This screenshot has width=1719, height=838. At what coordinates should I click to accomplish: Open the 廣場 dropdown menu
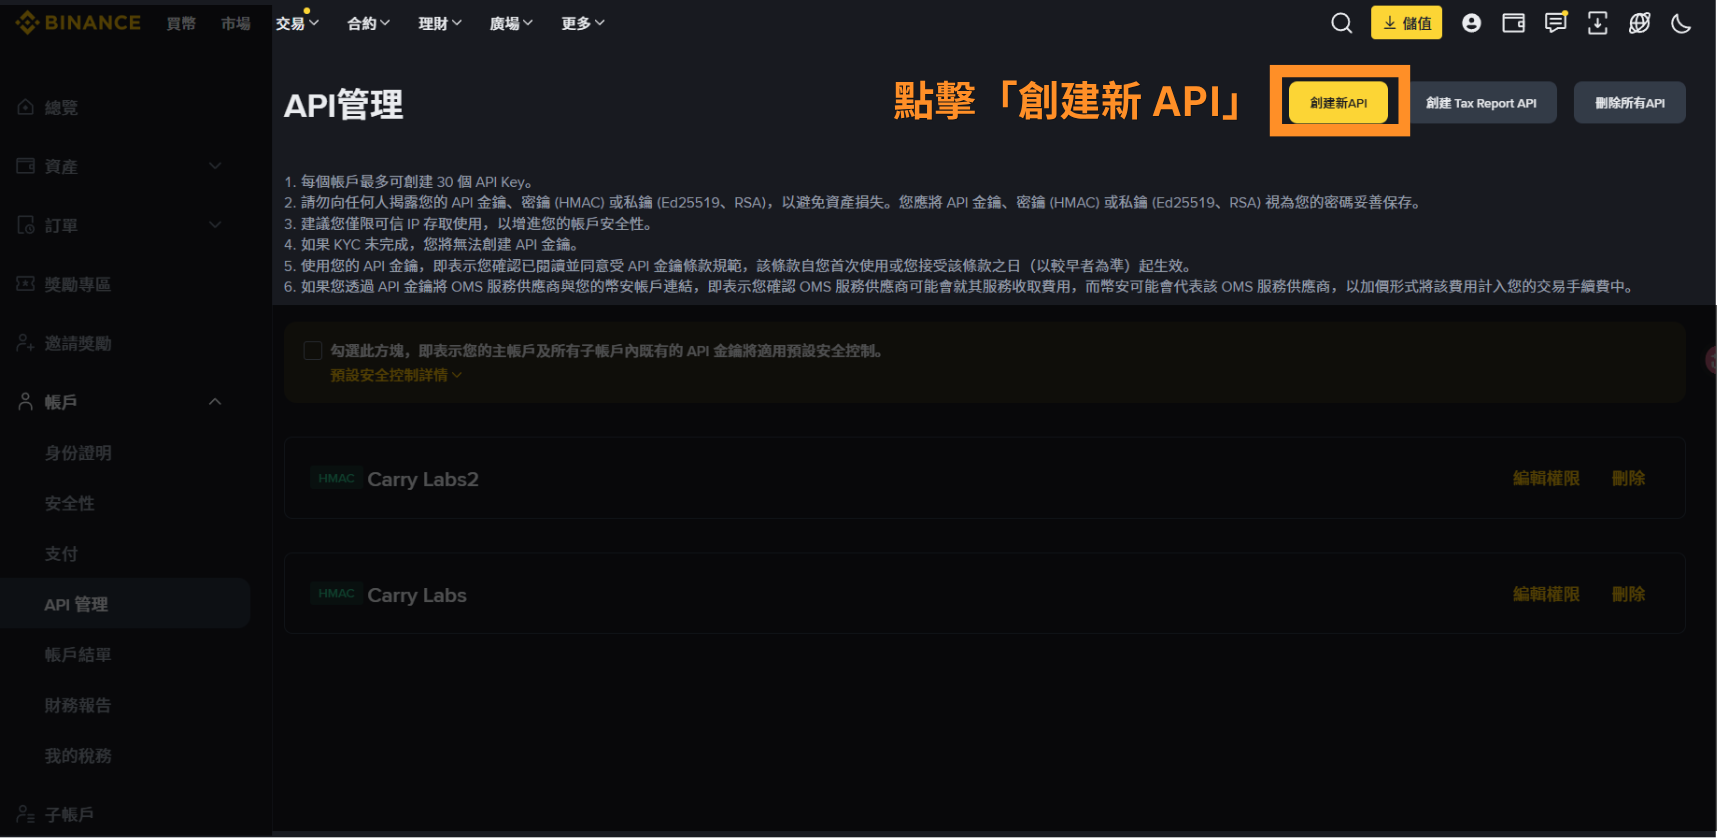(x=511, y=23)
